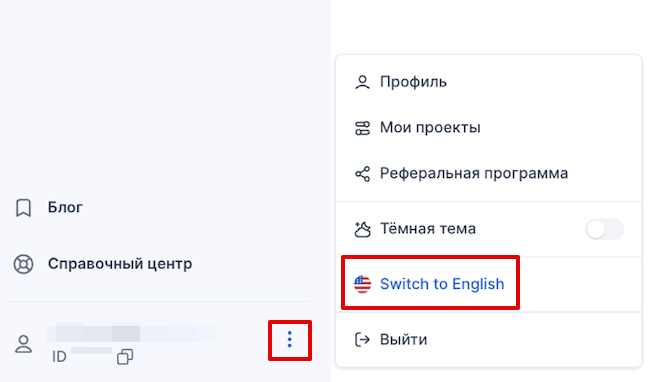The width and height of the screenshot is (660, 382).
Task: Toggle the Тёмная тема switch on
Action: [x=604, y=229]
